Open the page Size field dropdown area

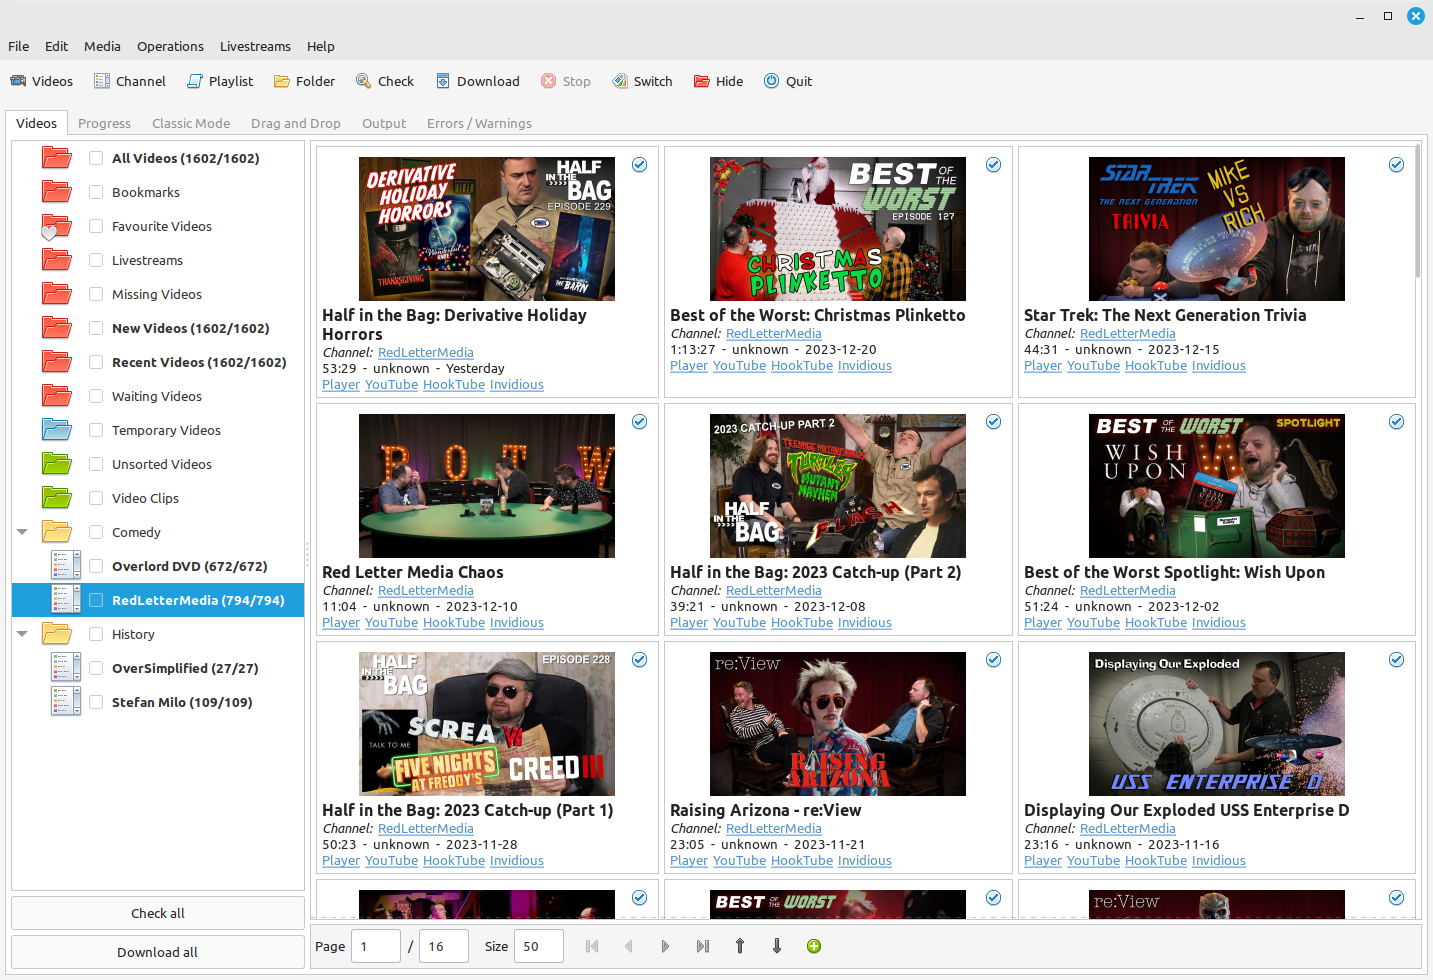(x=538, y=945)
